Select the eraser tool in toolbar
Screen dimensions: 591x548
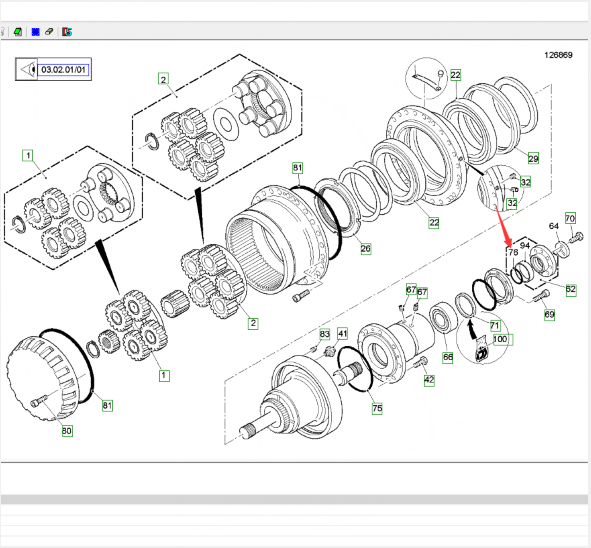click(49, 32)
